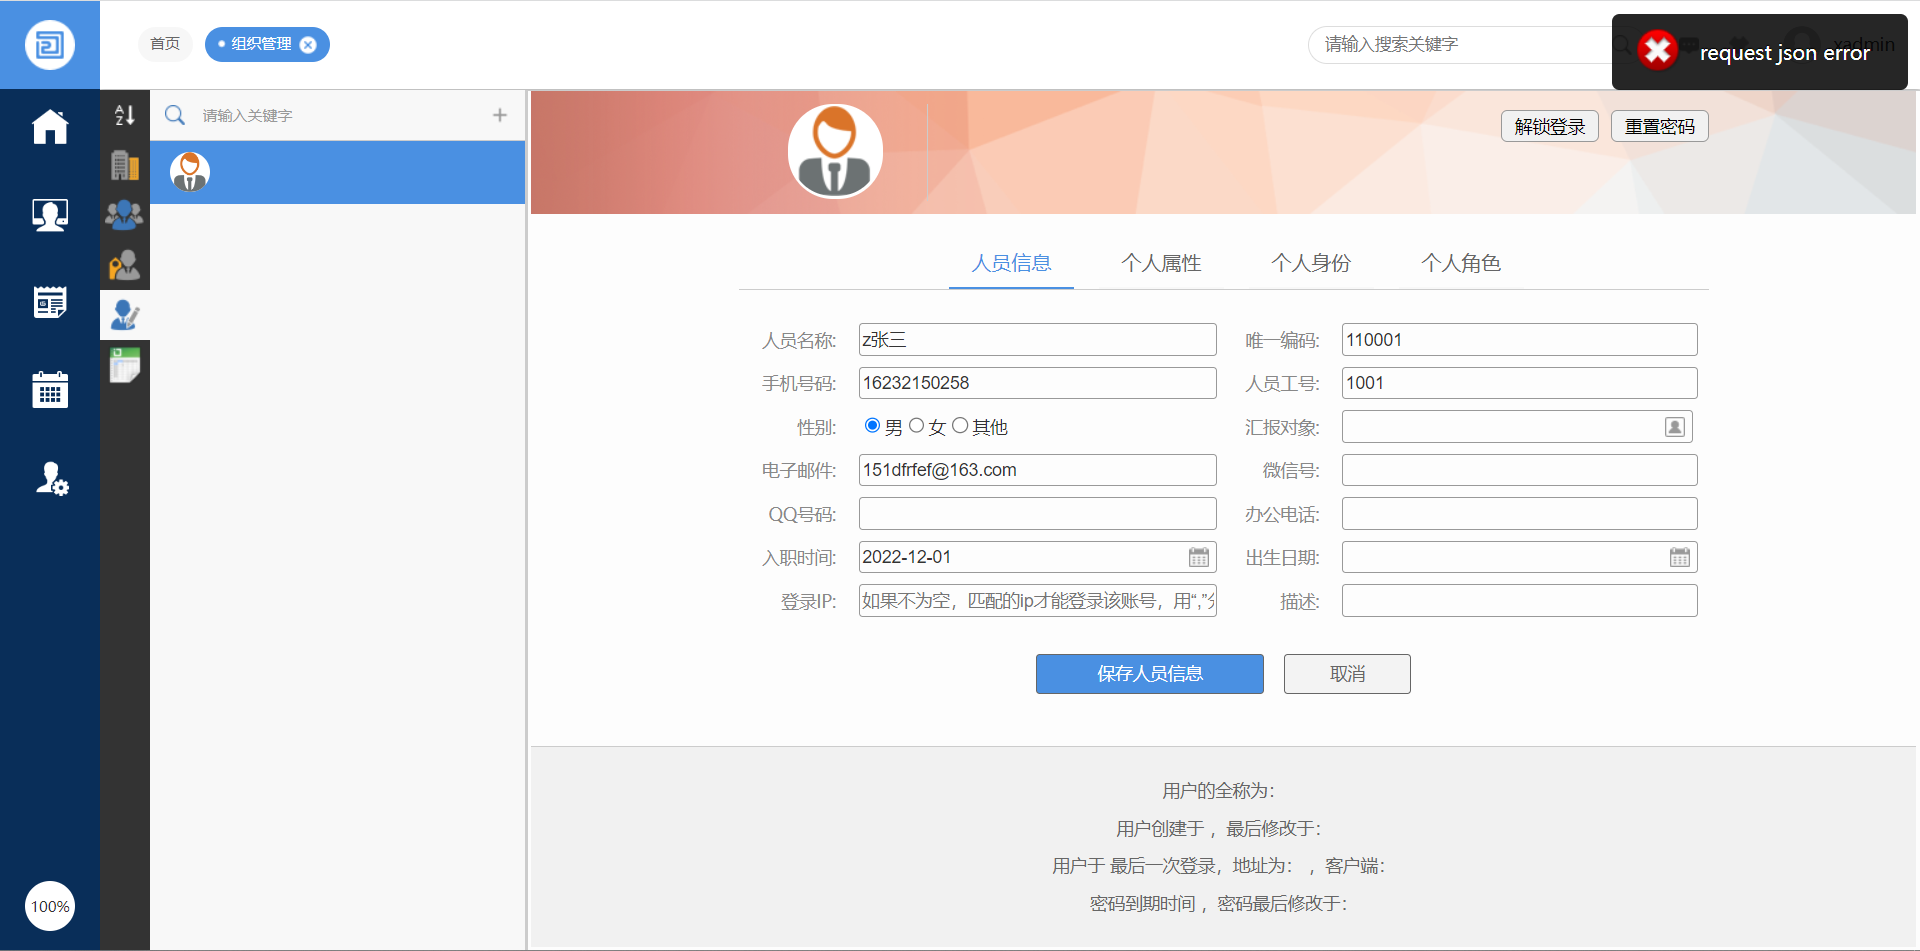
Task: Open the news bulletin icon in sidebar
Action: pyautogui.click(x=50, y=302)
